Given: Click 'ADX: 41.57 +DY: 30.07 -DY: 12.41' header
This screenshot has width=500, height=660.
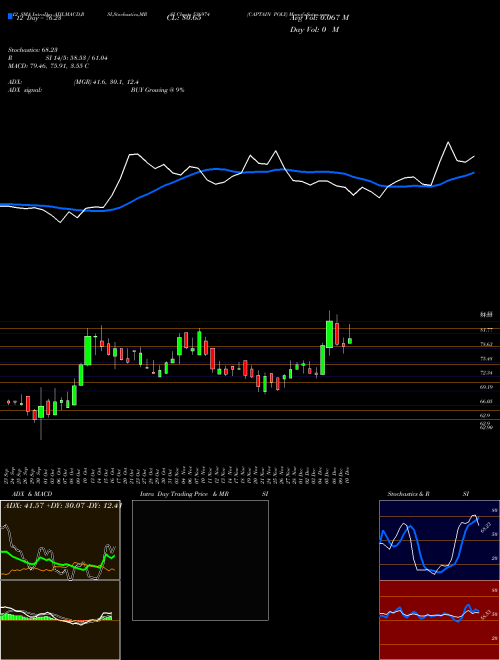Looking at the screenshot, I should (x=62, y=505).
